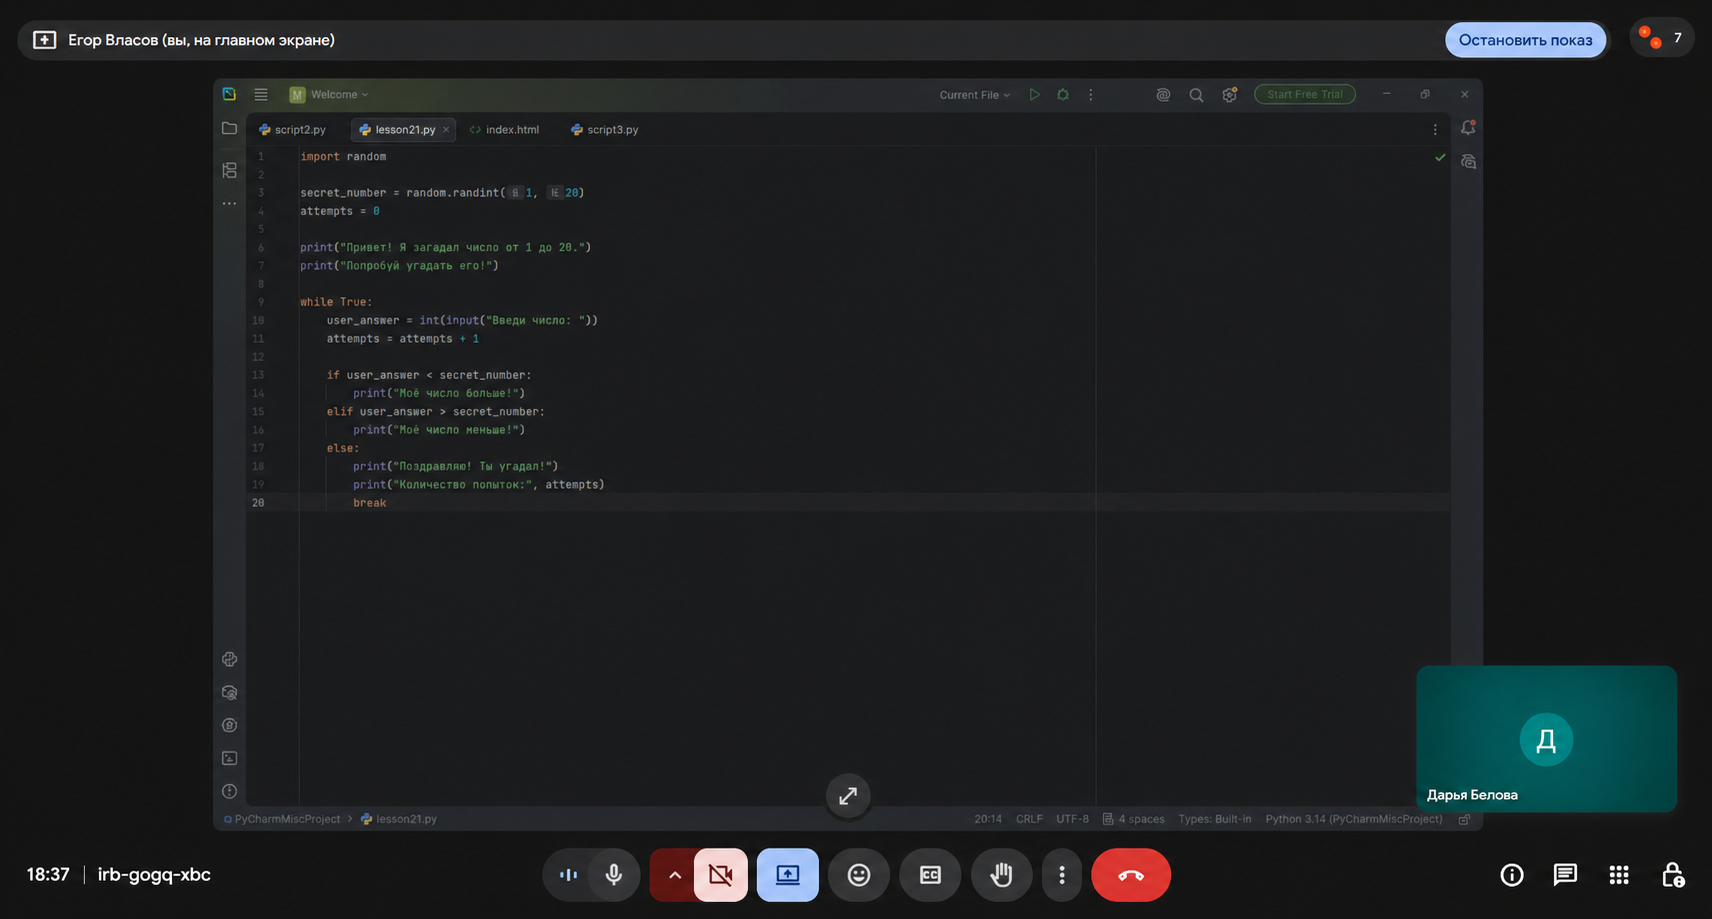Open the Python Console tool window
Screen dimensions: 1712x919
tap(229, 659)
